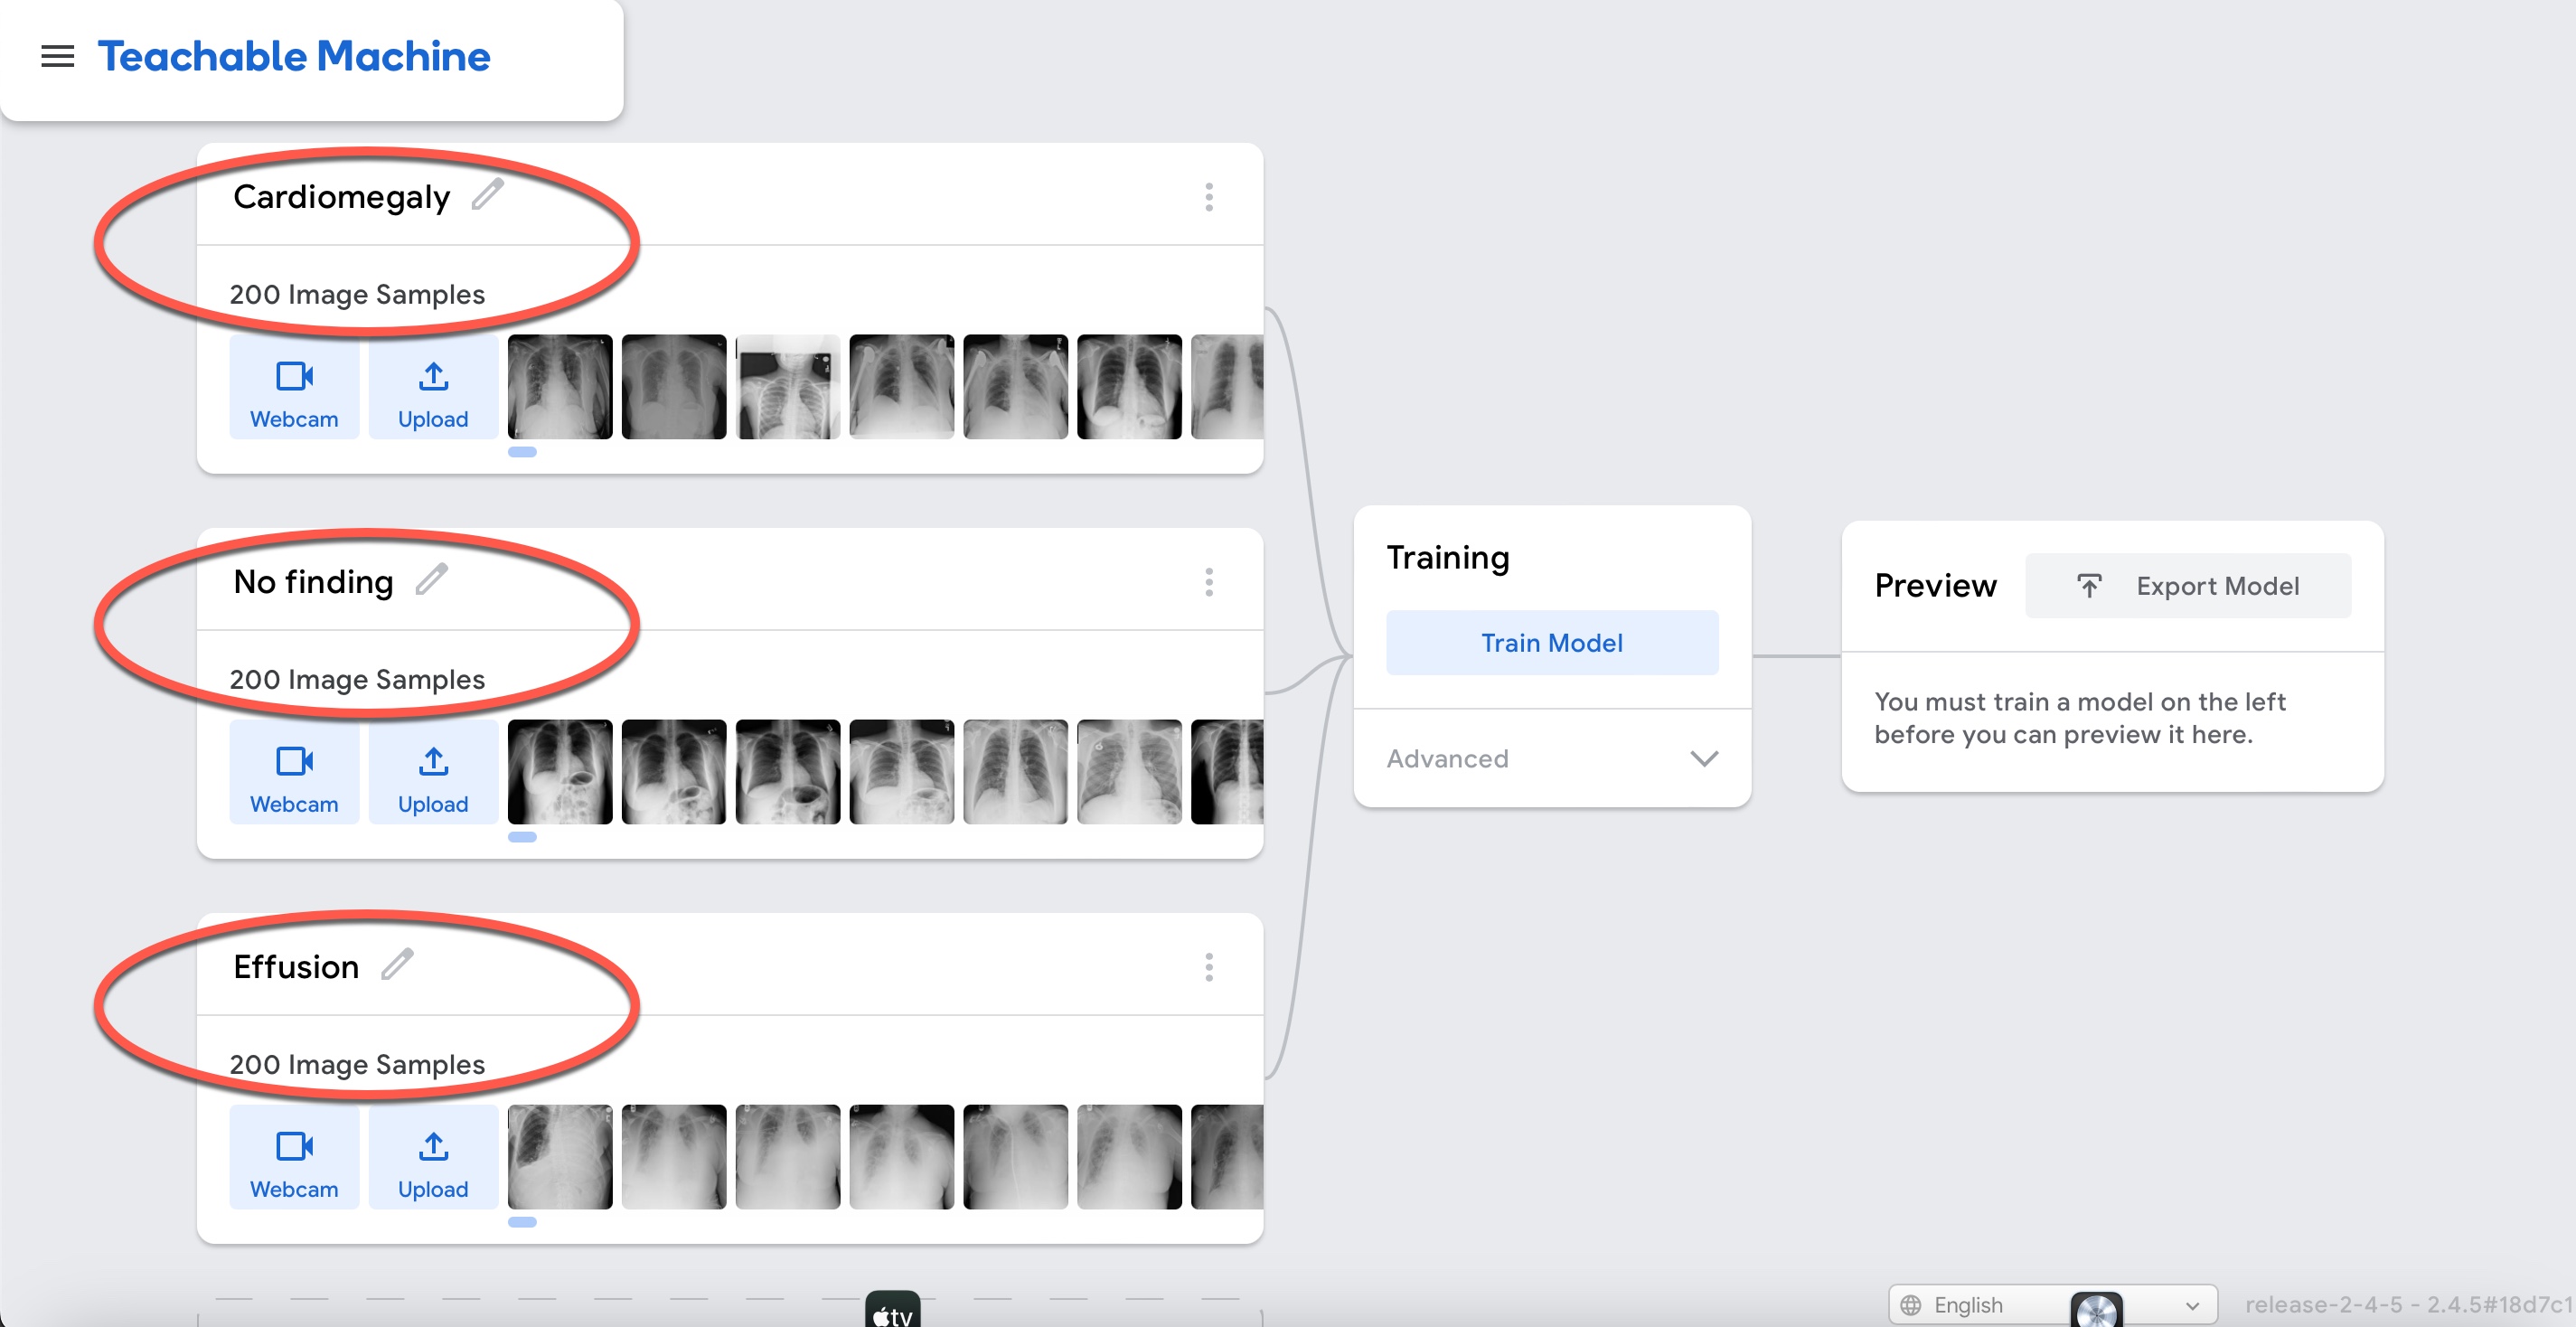Expand the Advanced training settings

point(1551,759)
